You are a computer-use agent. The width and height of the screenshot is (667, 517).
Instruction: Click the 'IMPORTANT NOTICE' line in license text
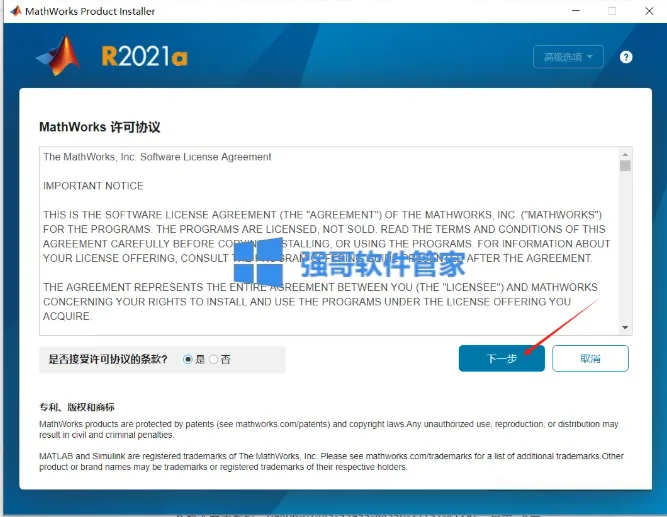(93, 186)
